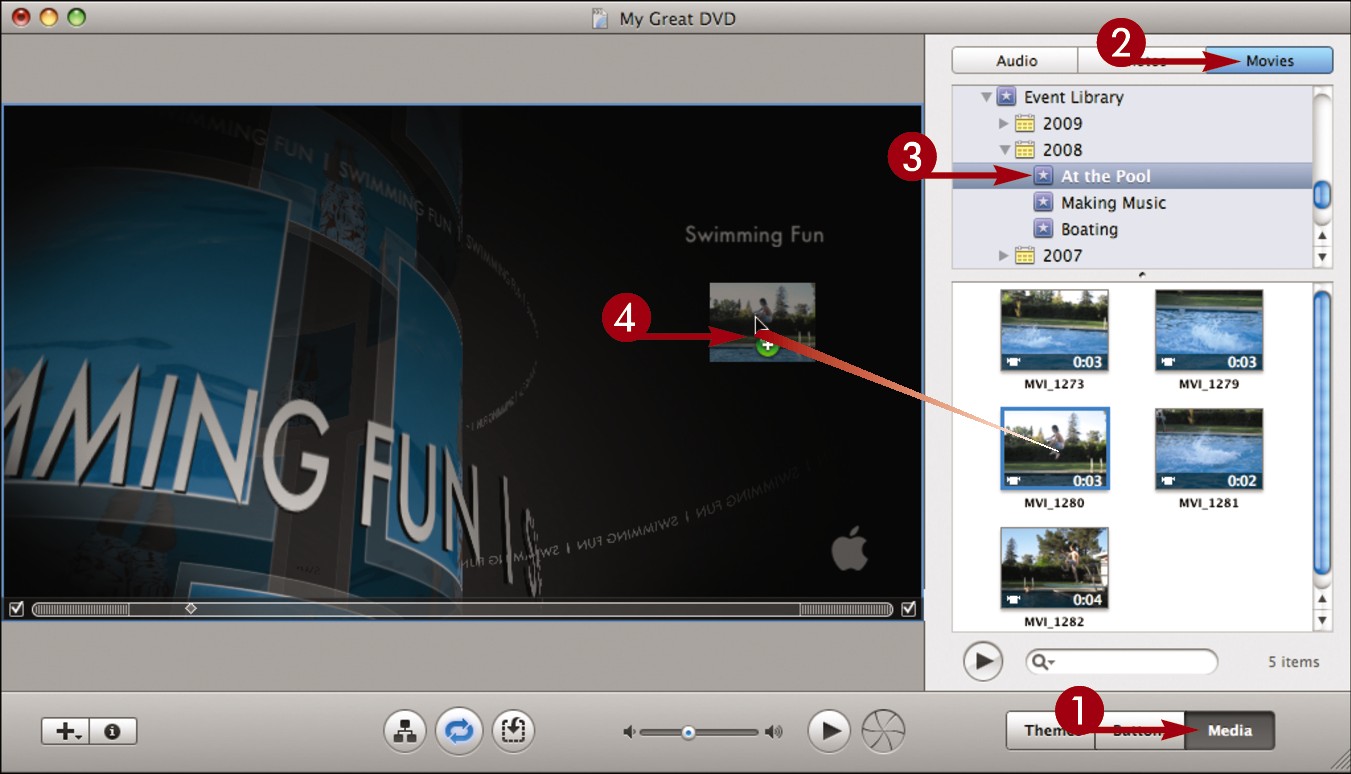Click the movie browser scrollbar down arrow
This screenshot has width=1351, height=774.
coord(1322,621)
